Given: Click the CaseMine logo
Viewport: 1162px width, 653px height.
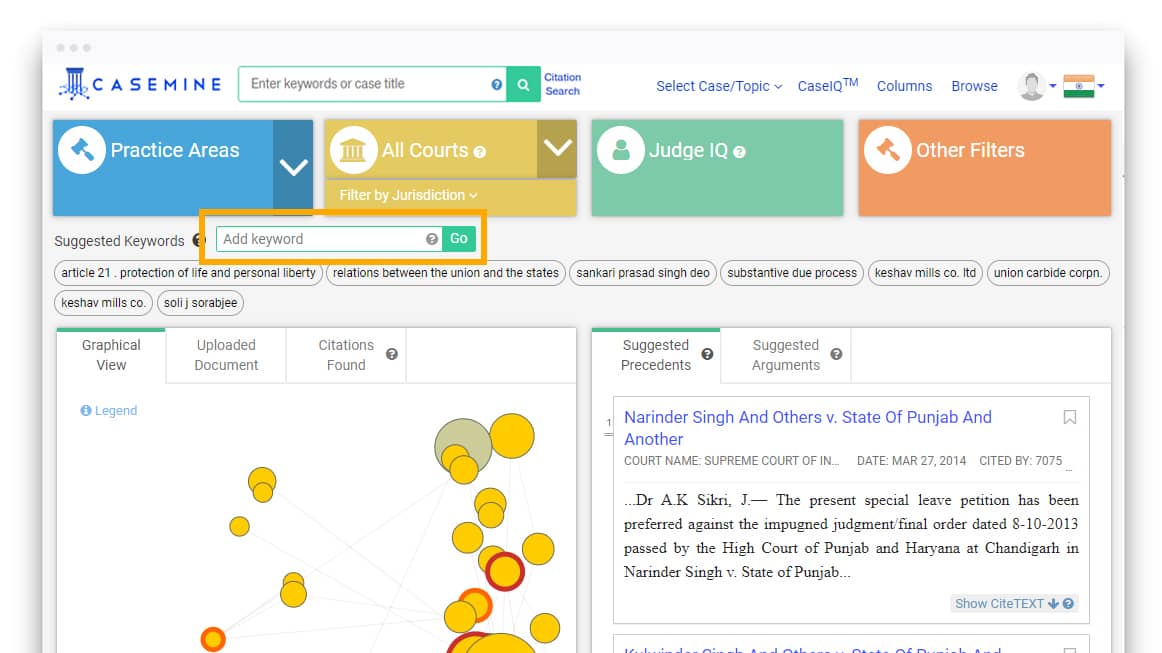Looking at the screenshot, I should pyautogui.click(x=139, y=84).
